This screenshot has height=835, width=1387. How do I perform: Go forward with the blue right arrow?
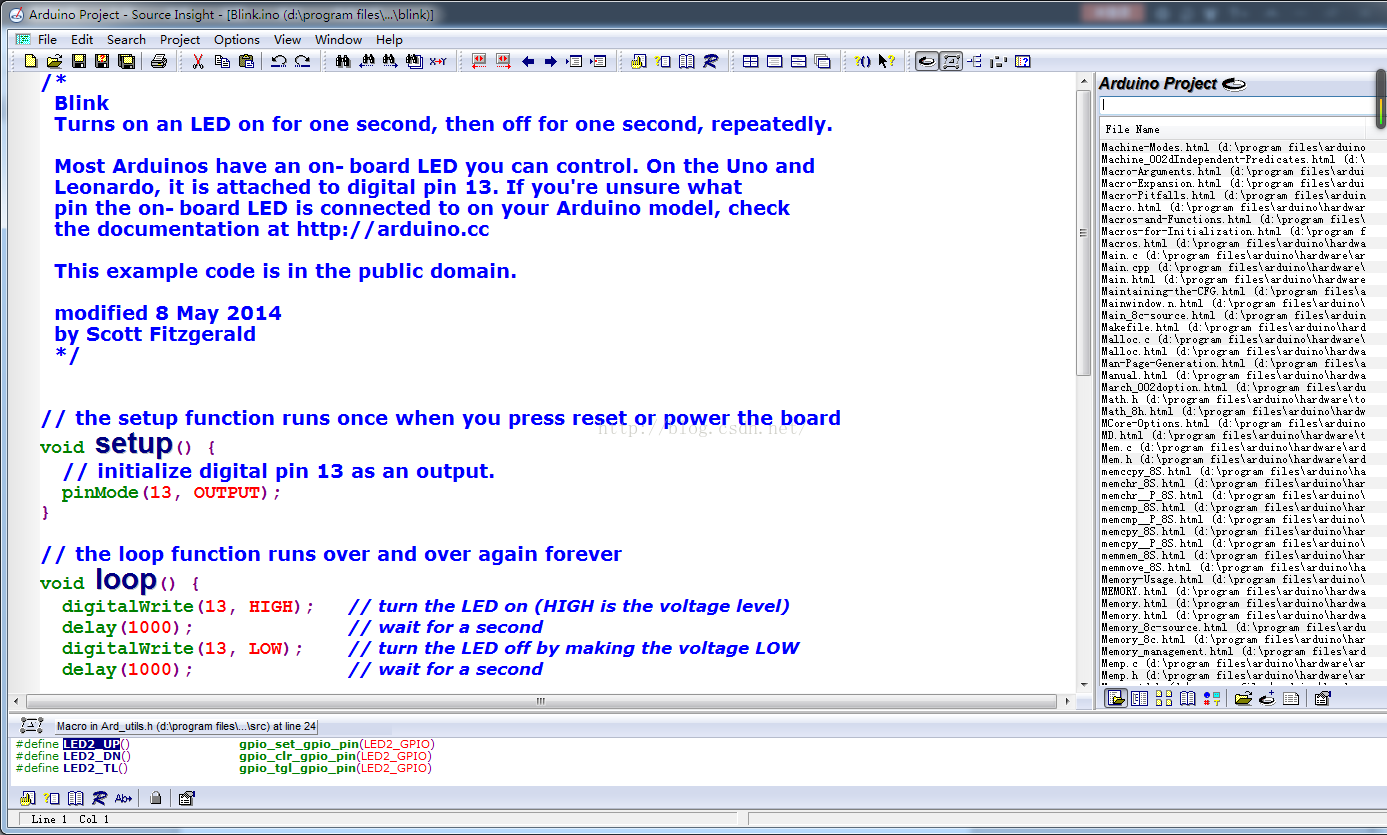[x=550, y=61]
